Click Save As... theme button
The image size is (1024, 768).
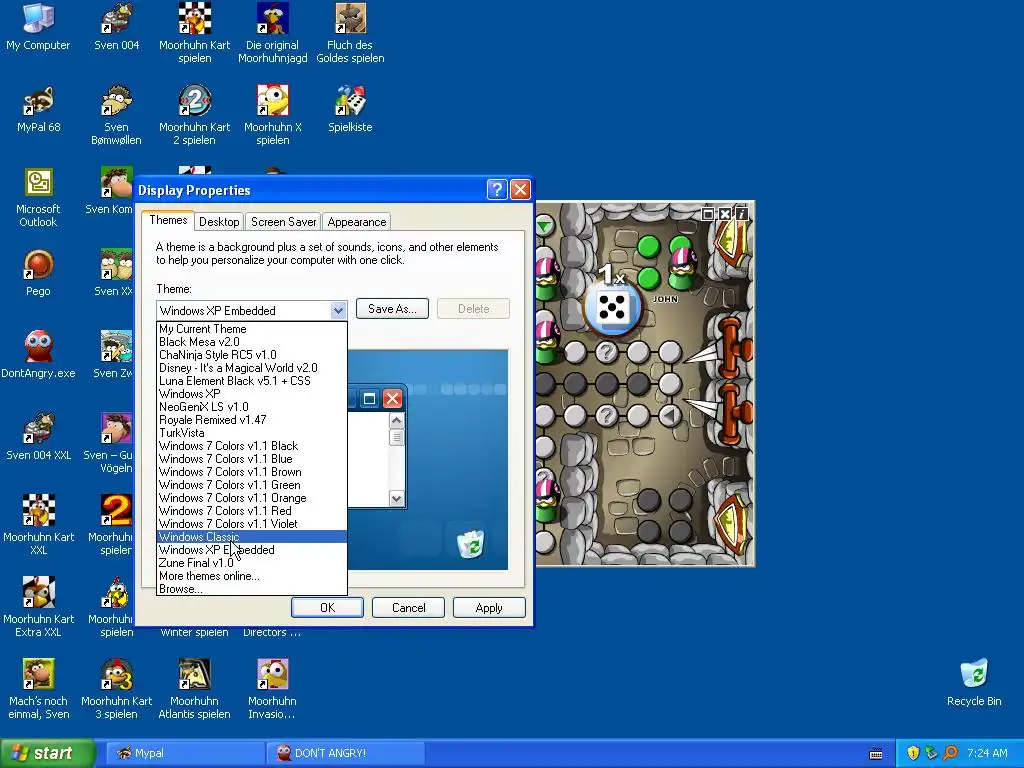click(392, 309)
